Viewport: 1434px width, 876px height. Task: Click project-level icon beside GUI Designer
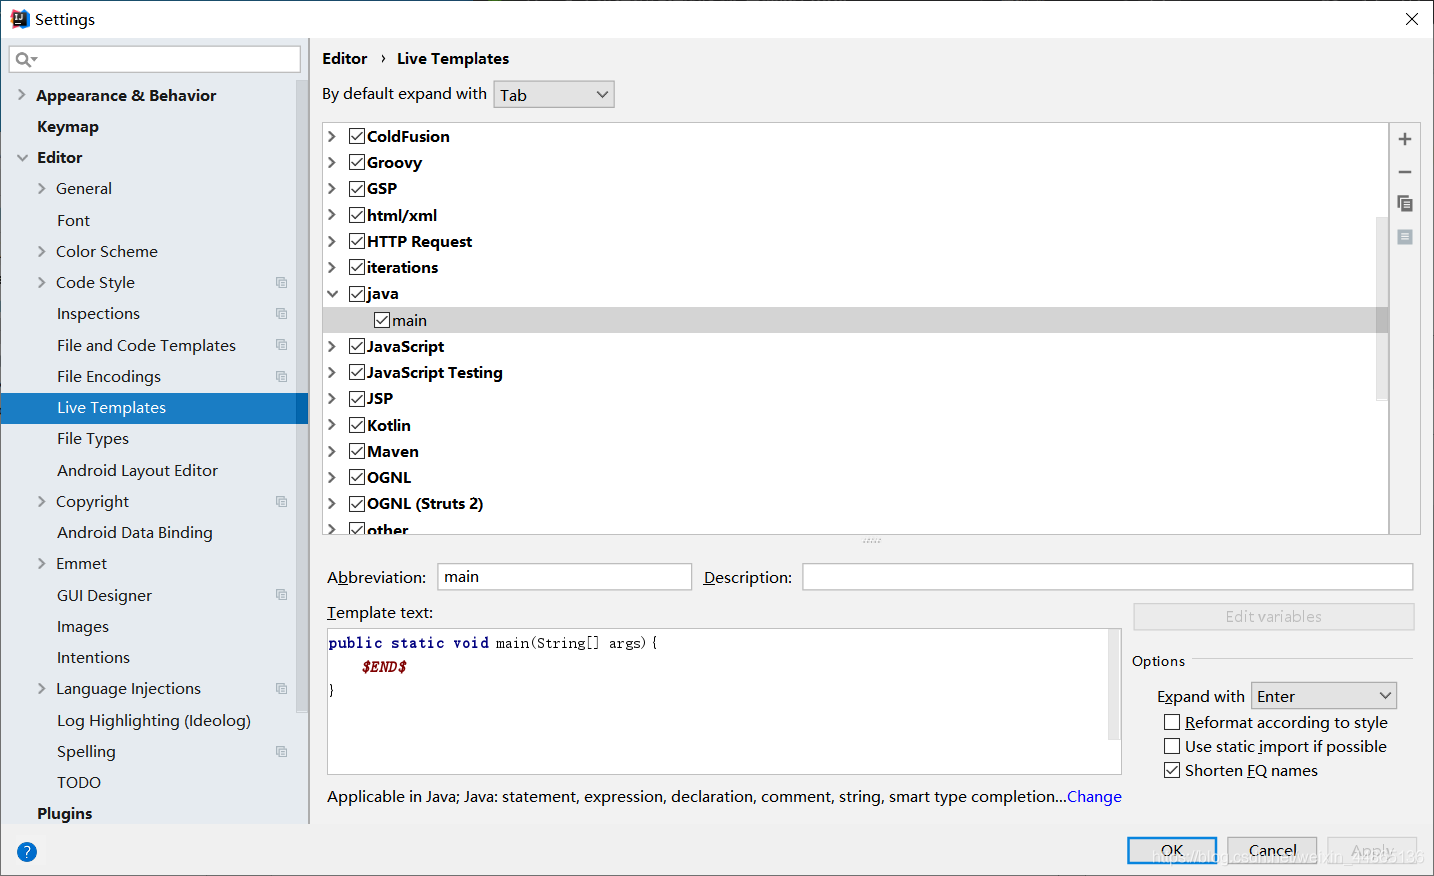[282, 595]
